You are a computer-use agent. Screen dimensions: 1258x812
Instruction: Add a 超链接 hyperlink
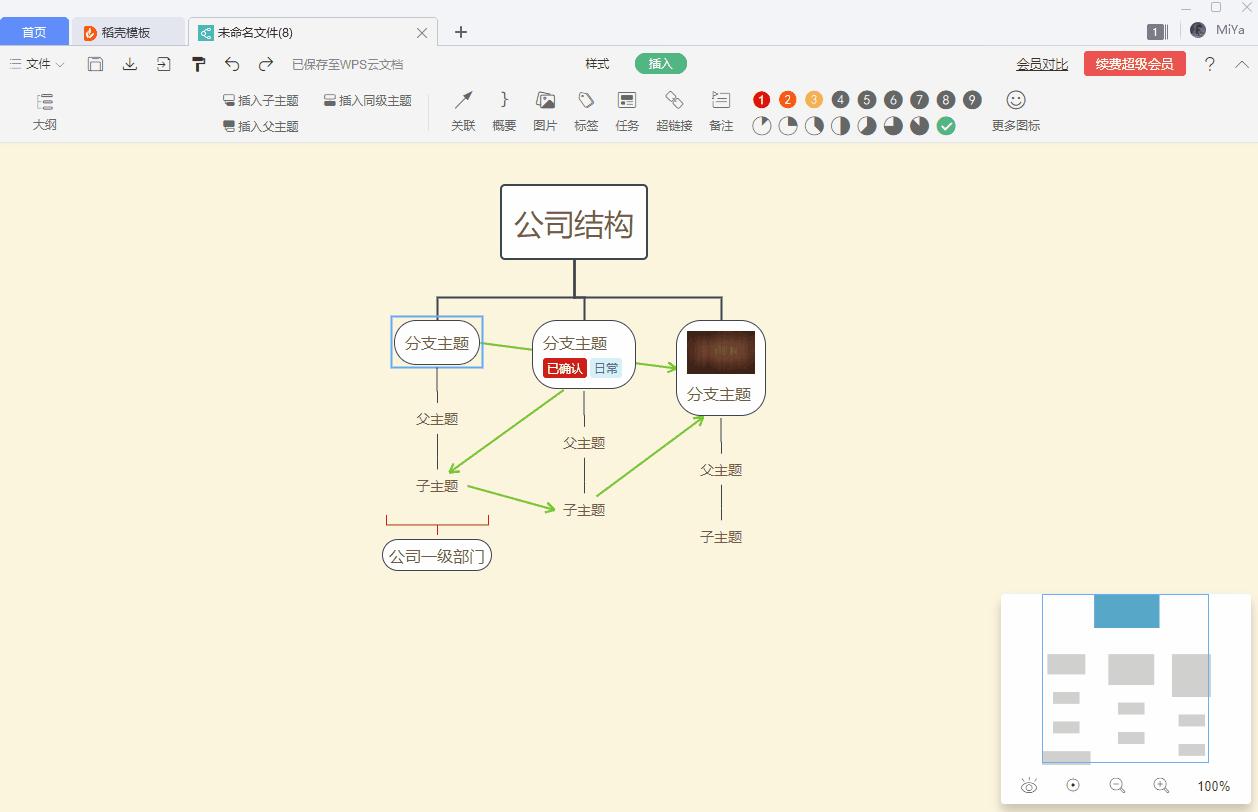[x=673, y=110]
